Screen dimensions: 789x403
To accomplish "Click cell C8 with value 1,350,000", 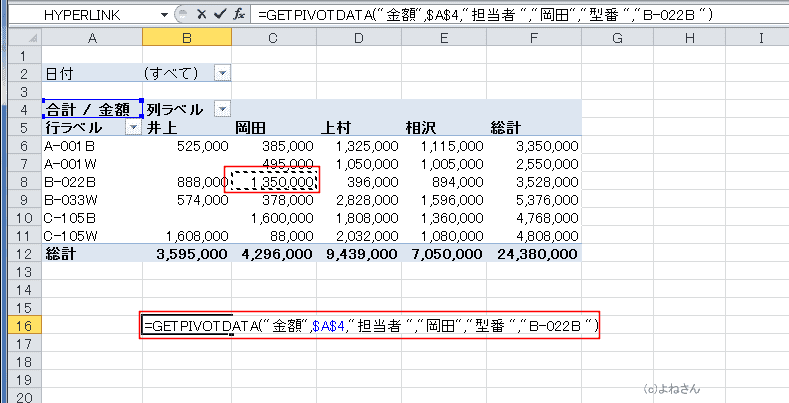I will click(274, 181).
